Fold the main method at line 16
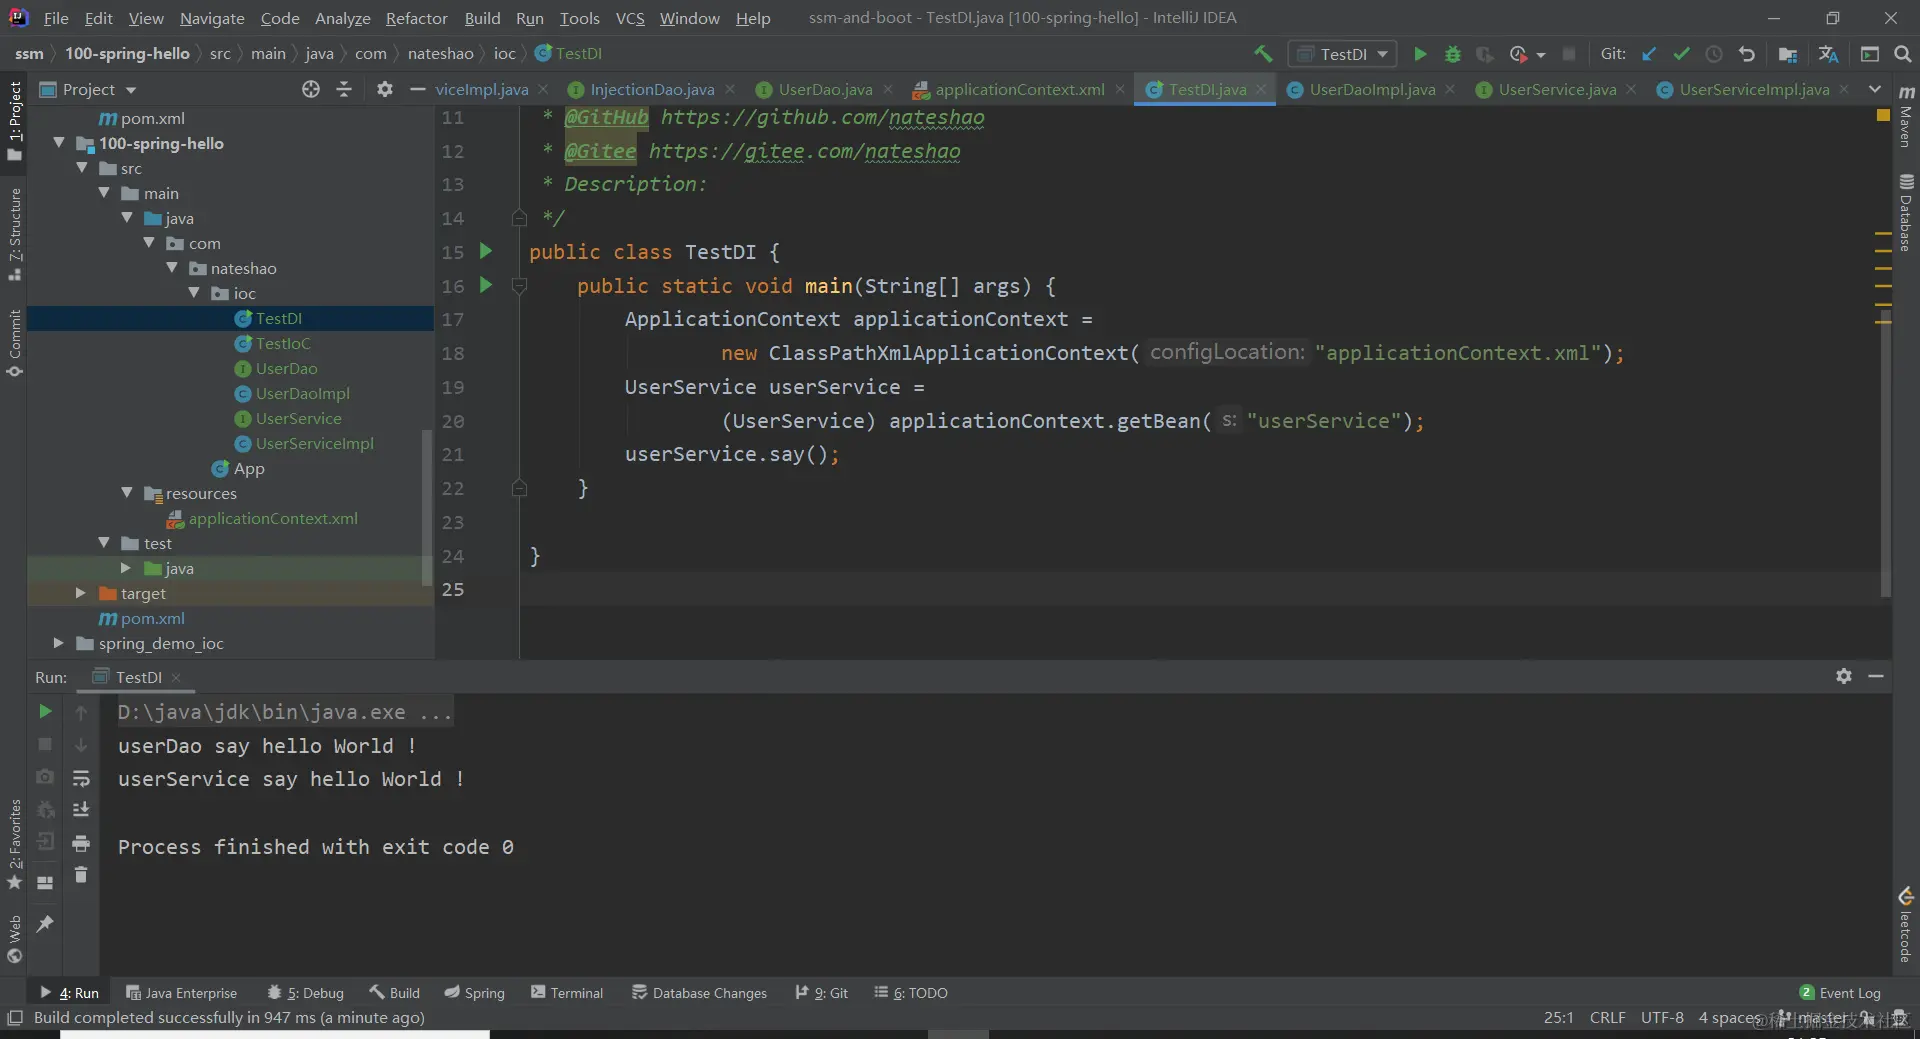The image size is (1920, 1039). pos(519,286)
